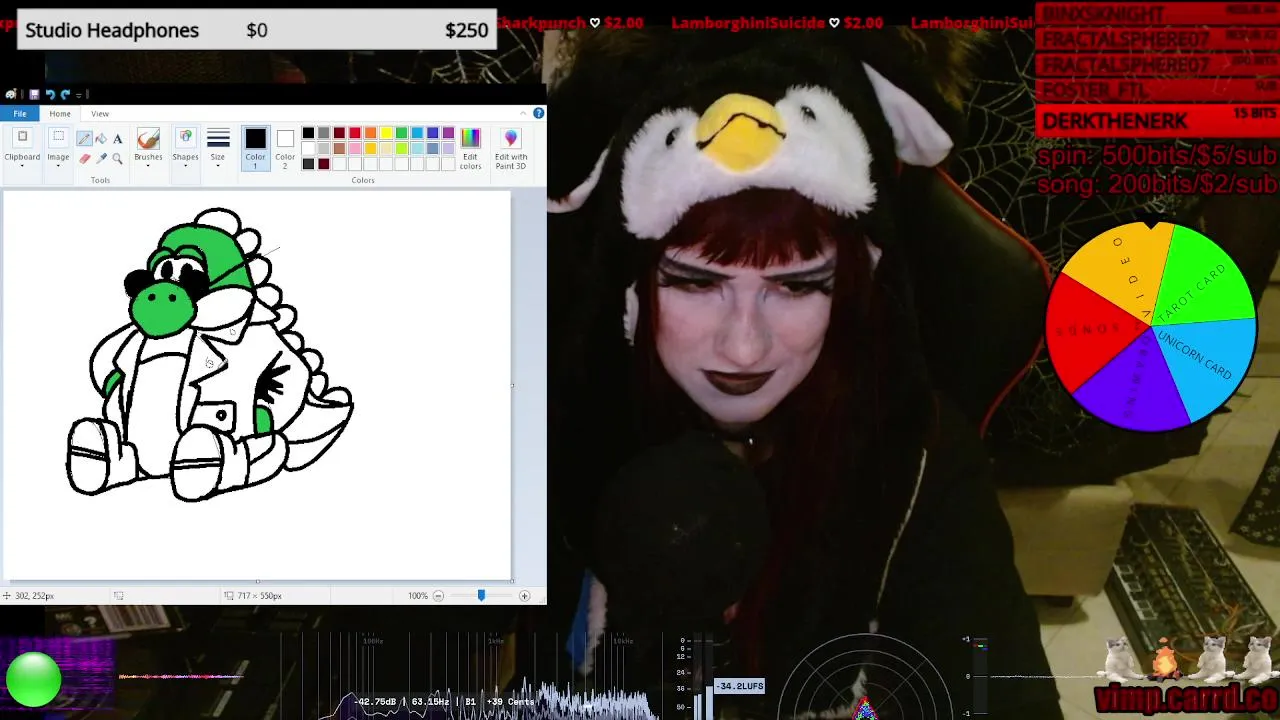The height and width of the screenshot is (720, 1280).
Task: Click the Shapes gallery icon
Action: click(185, 139)
